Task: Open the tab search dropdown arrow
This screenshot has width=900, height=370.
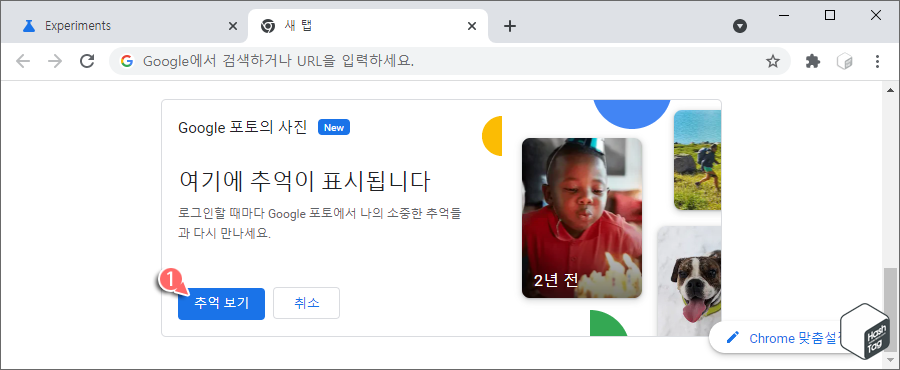Action: tap(740, 26)
